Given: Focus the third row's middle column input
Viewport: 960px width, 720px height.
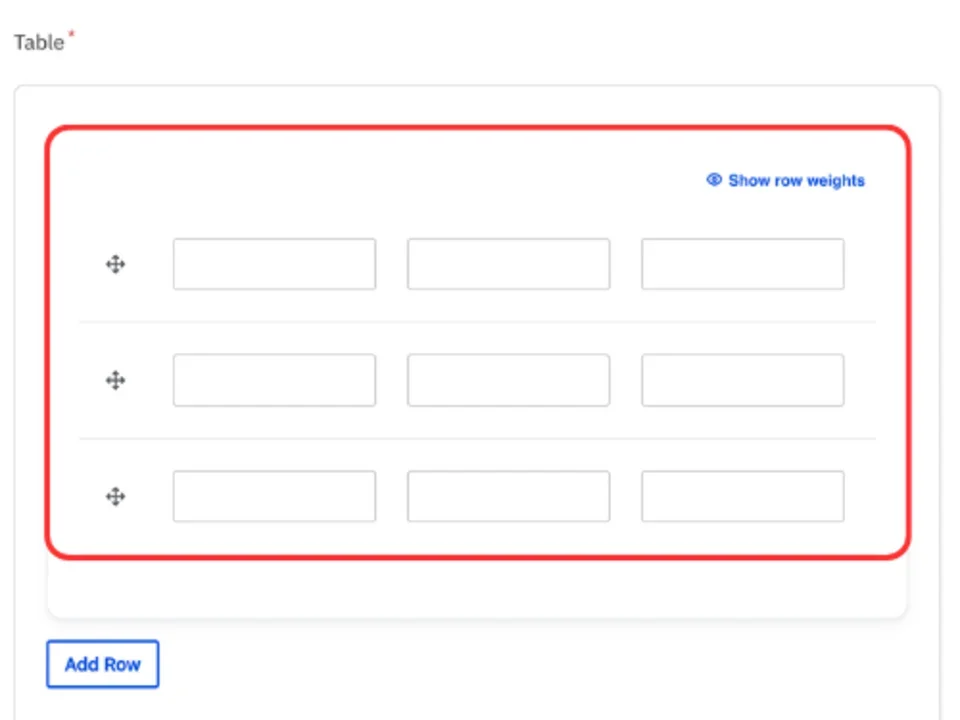Looking at the screenshot, I should 508,496.
